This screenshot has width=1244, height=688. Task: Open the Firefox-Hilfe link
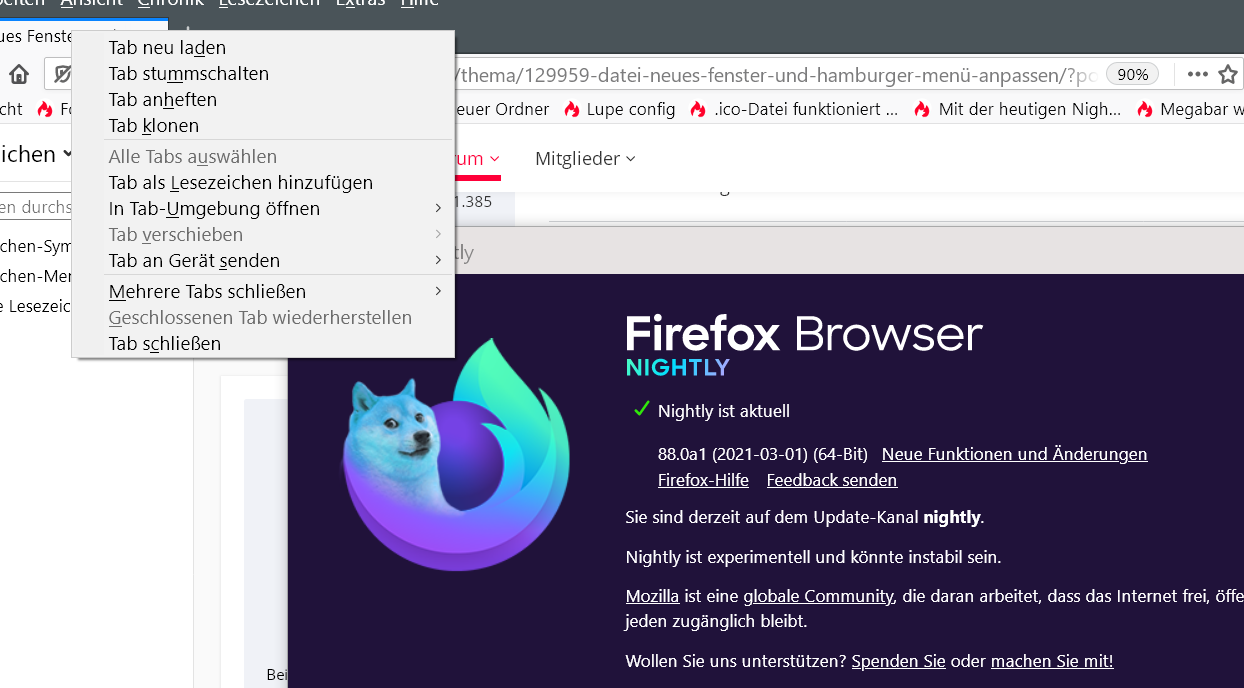703,480
